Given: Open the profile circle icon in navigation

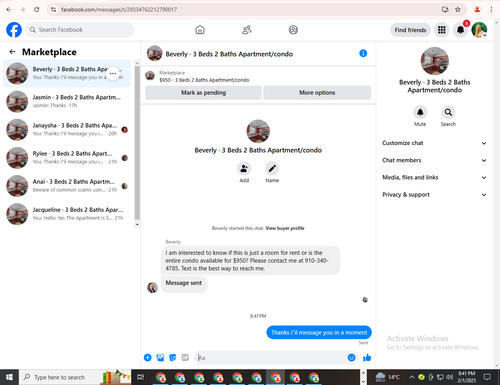Looking at the screenshot, I should pos(293,30).
